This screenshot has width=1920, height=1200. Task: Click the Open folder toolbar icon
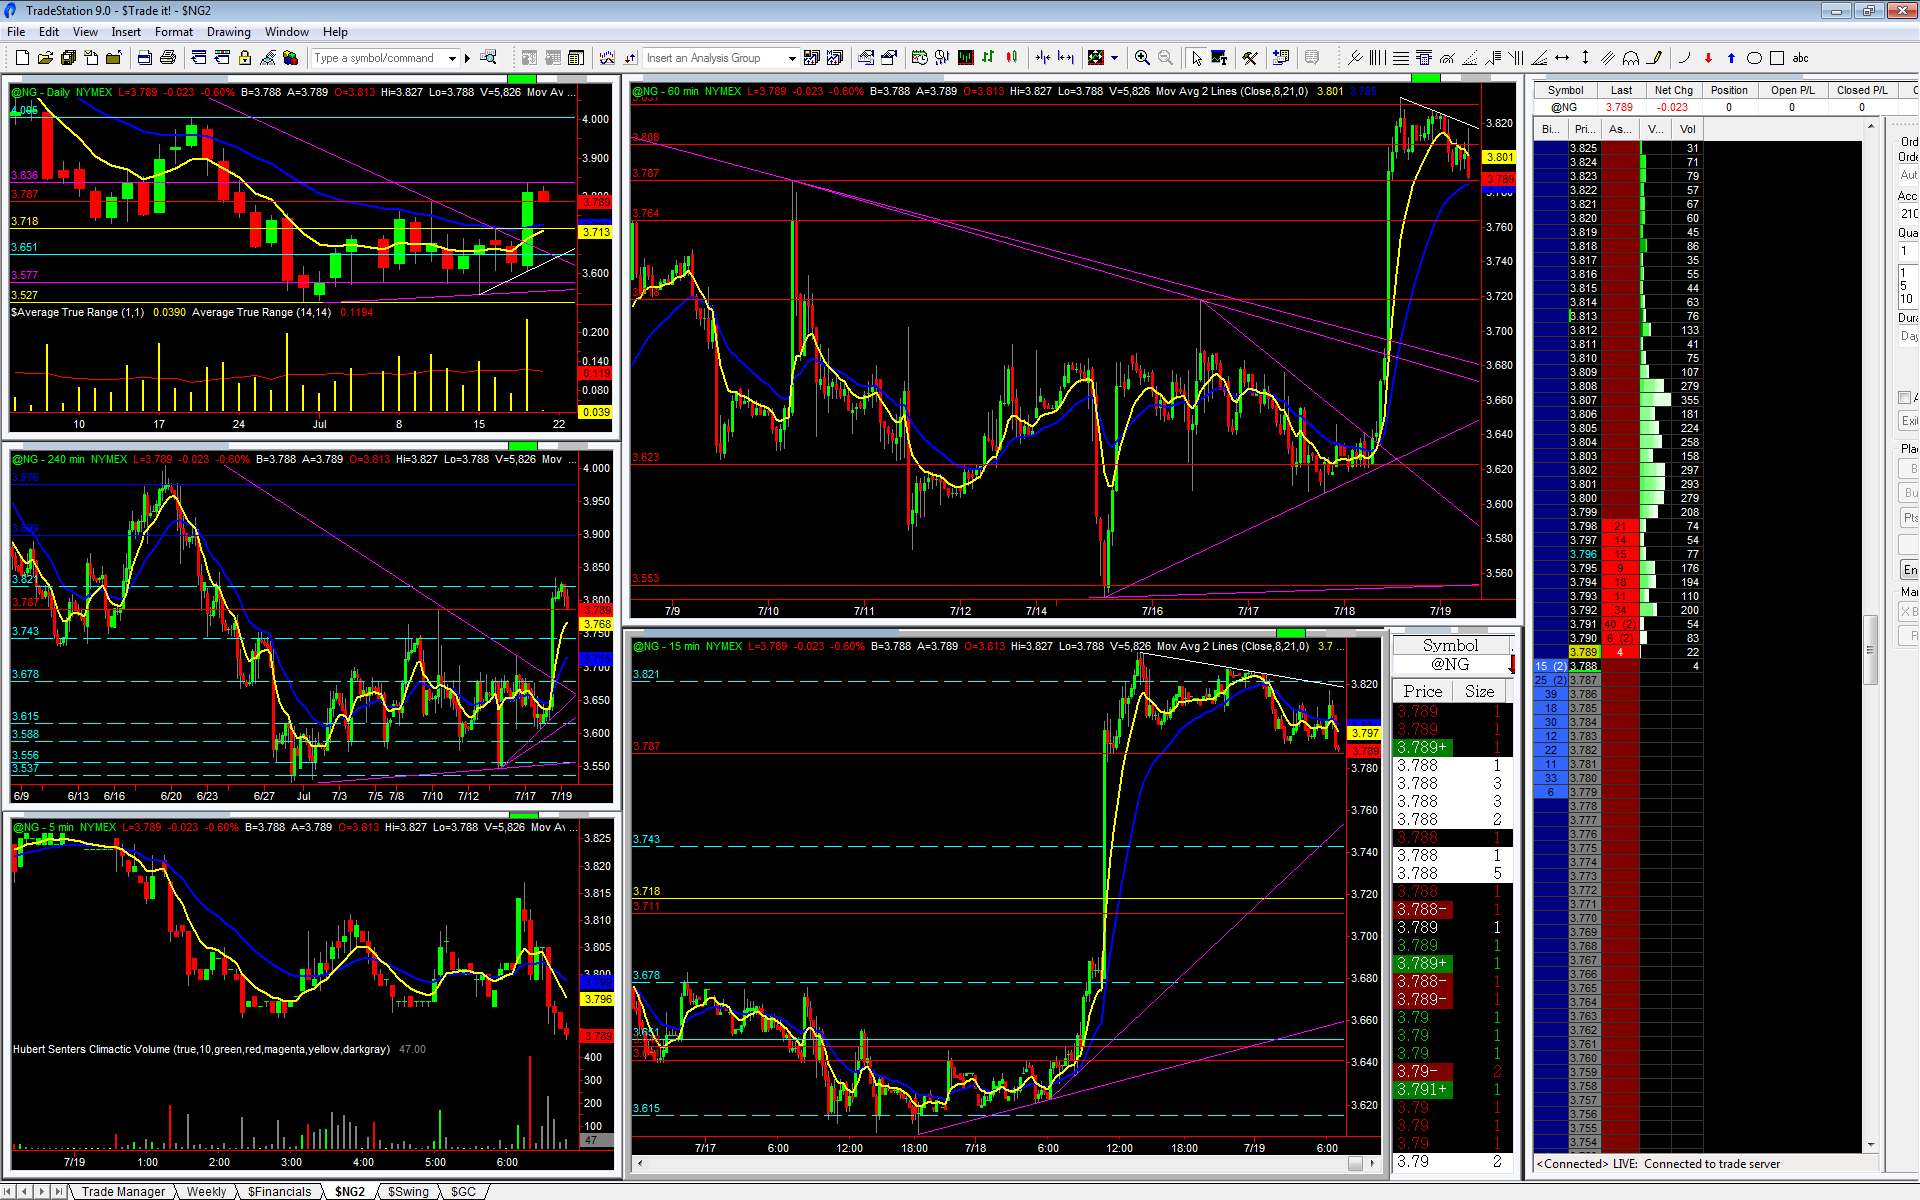pos(45,58)
